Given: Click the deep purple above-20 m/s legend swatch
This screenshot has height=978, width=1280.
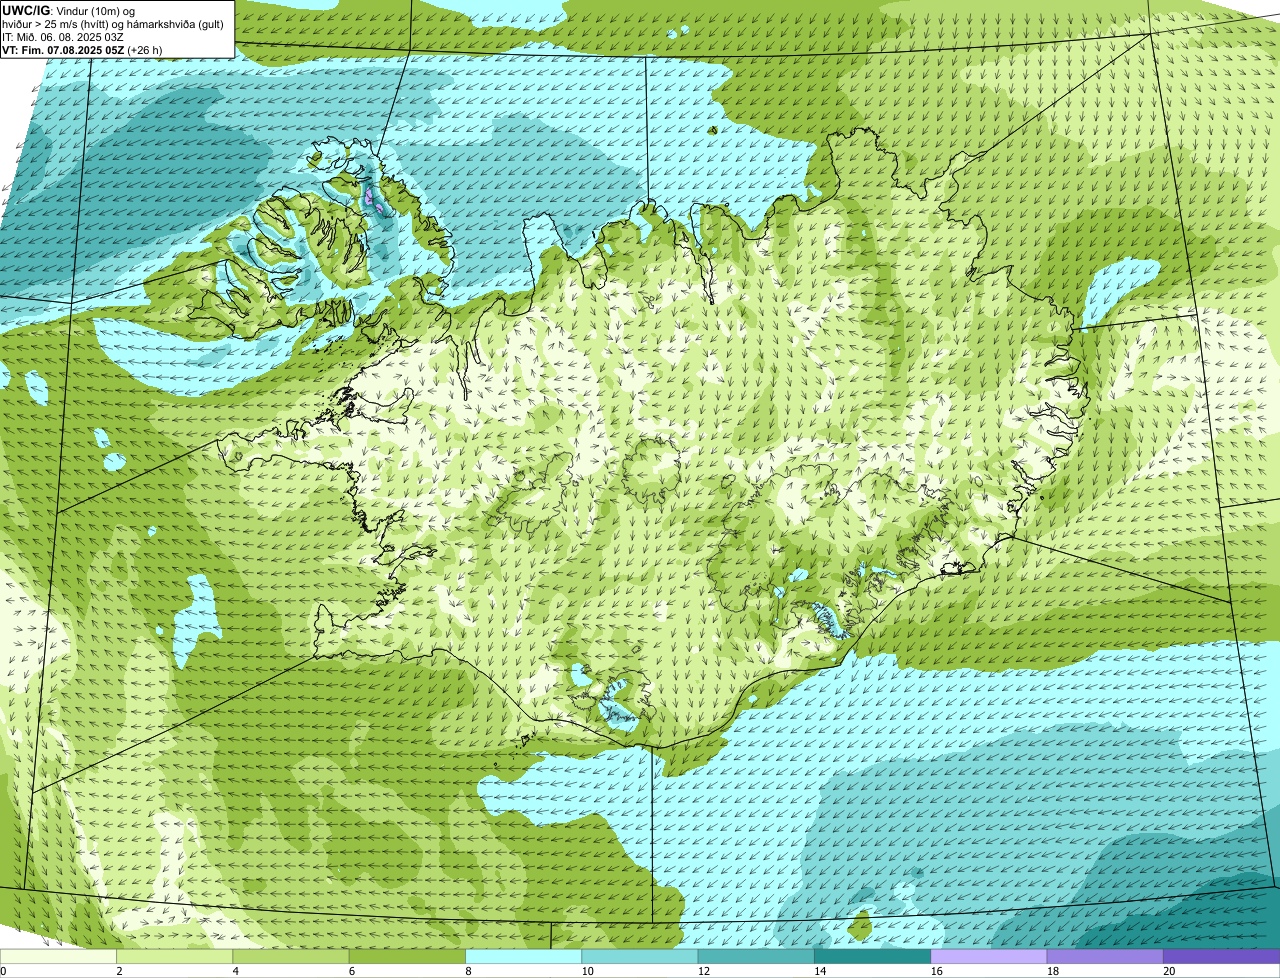Looking at the screenshot, I should (x=1221, y=956).
